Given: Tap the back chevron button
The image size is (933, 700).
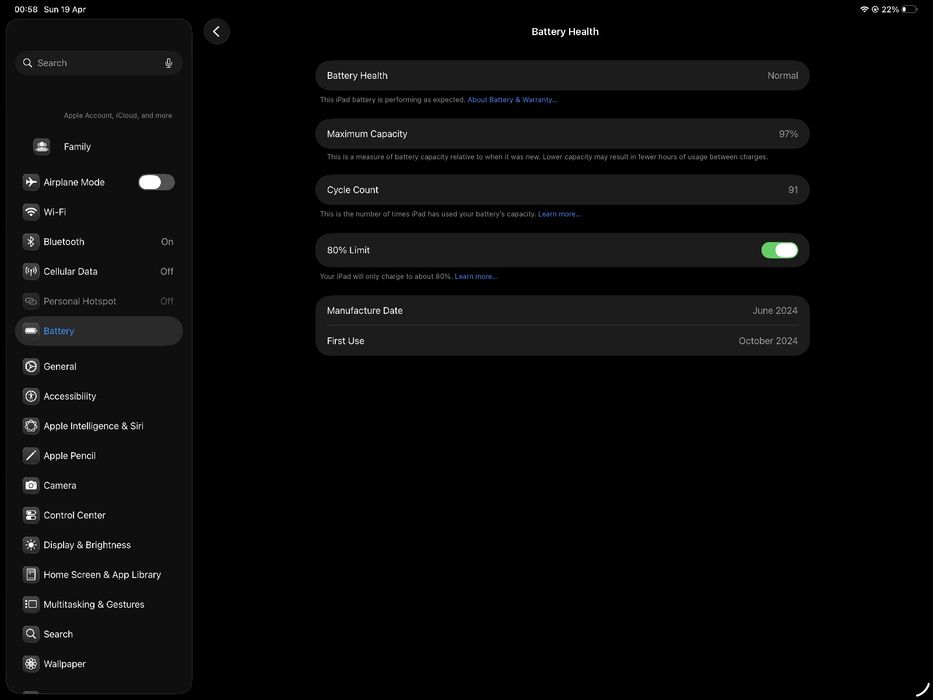Looking at the screenshot, I should click(217, 32).
